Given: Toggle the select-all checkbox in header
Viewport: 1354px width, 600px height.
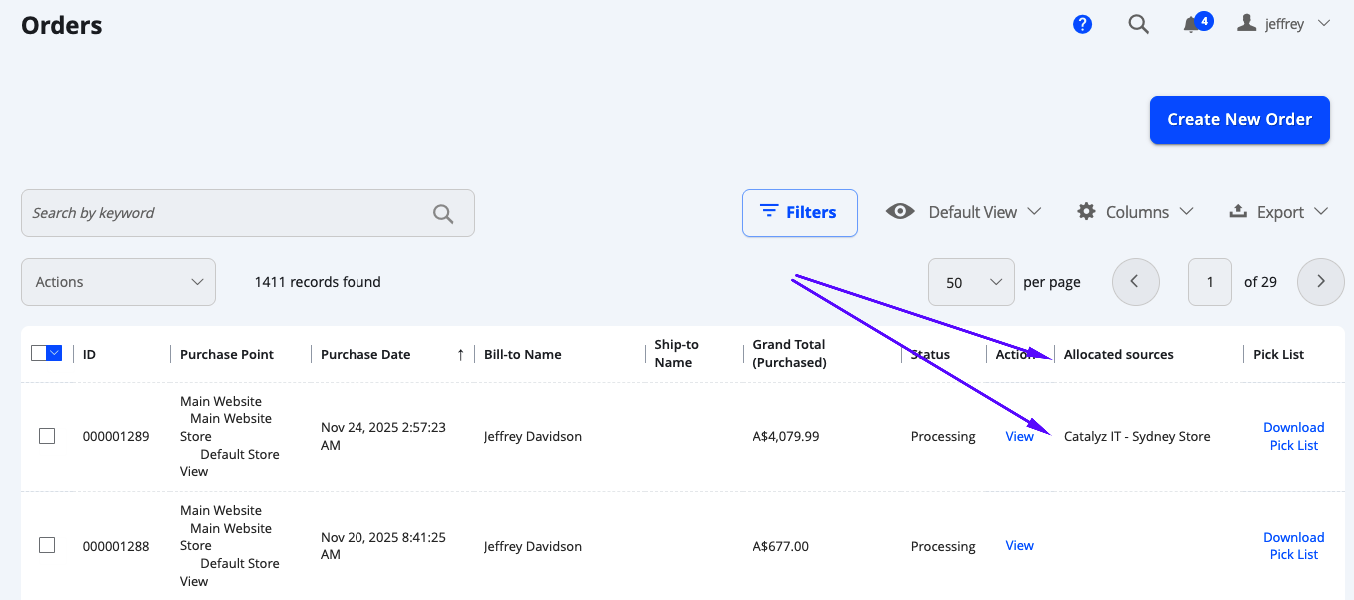Looking at the screenshot, I should (x=39, y=353).
